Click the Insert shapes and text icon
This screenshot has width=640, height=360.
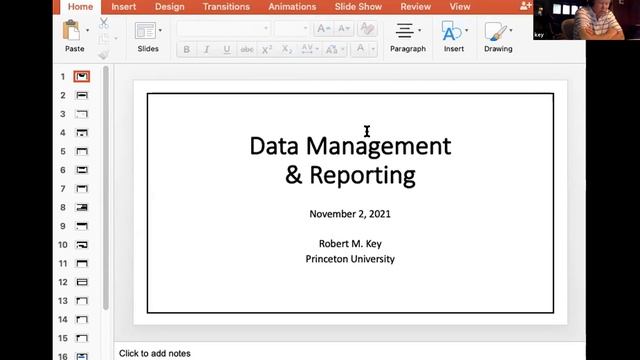pyautogui.click(x=451, y=31)
